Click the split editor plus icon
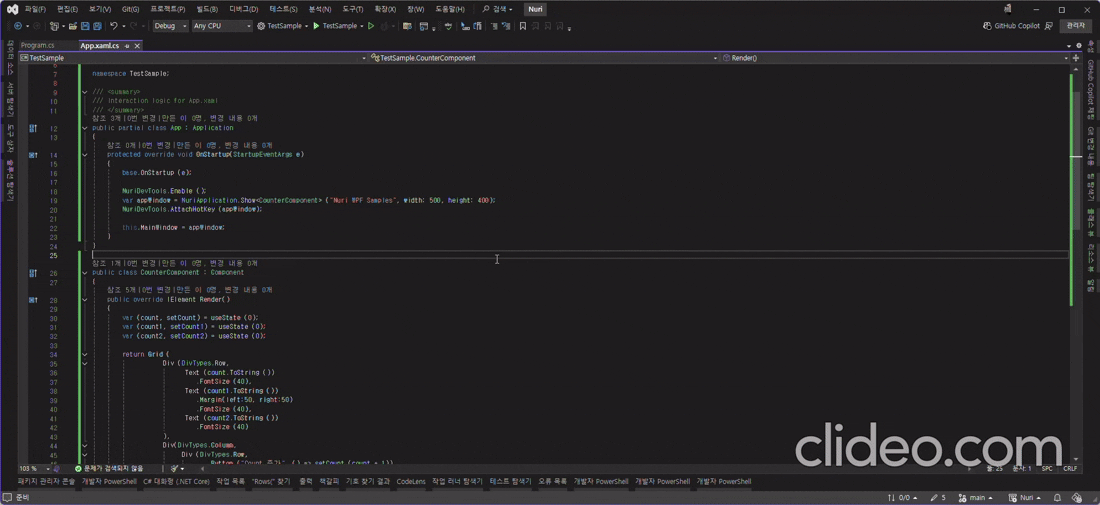The image size is (1100, 505). coord(1076,58)
